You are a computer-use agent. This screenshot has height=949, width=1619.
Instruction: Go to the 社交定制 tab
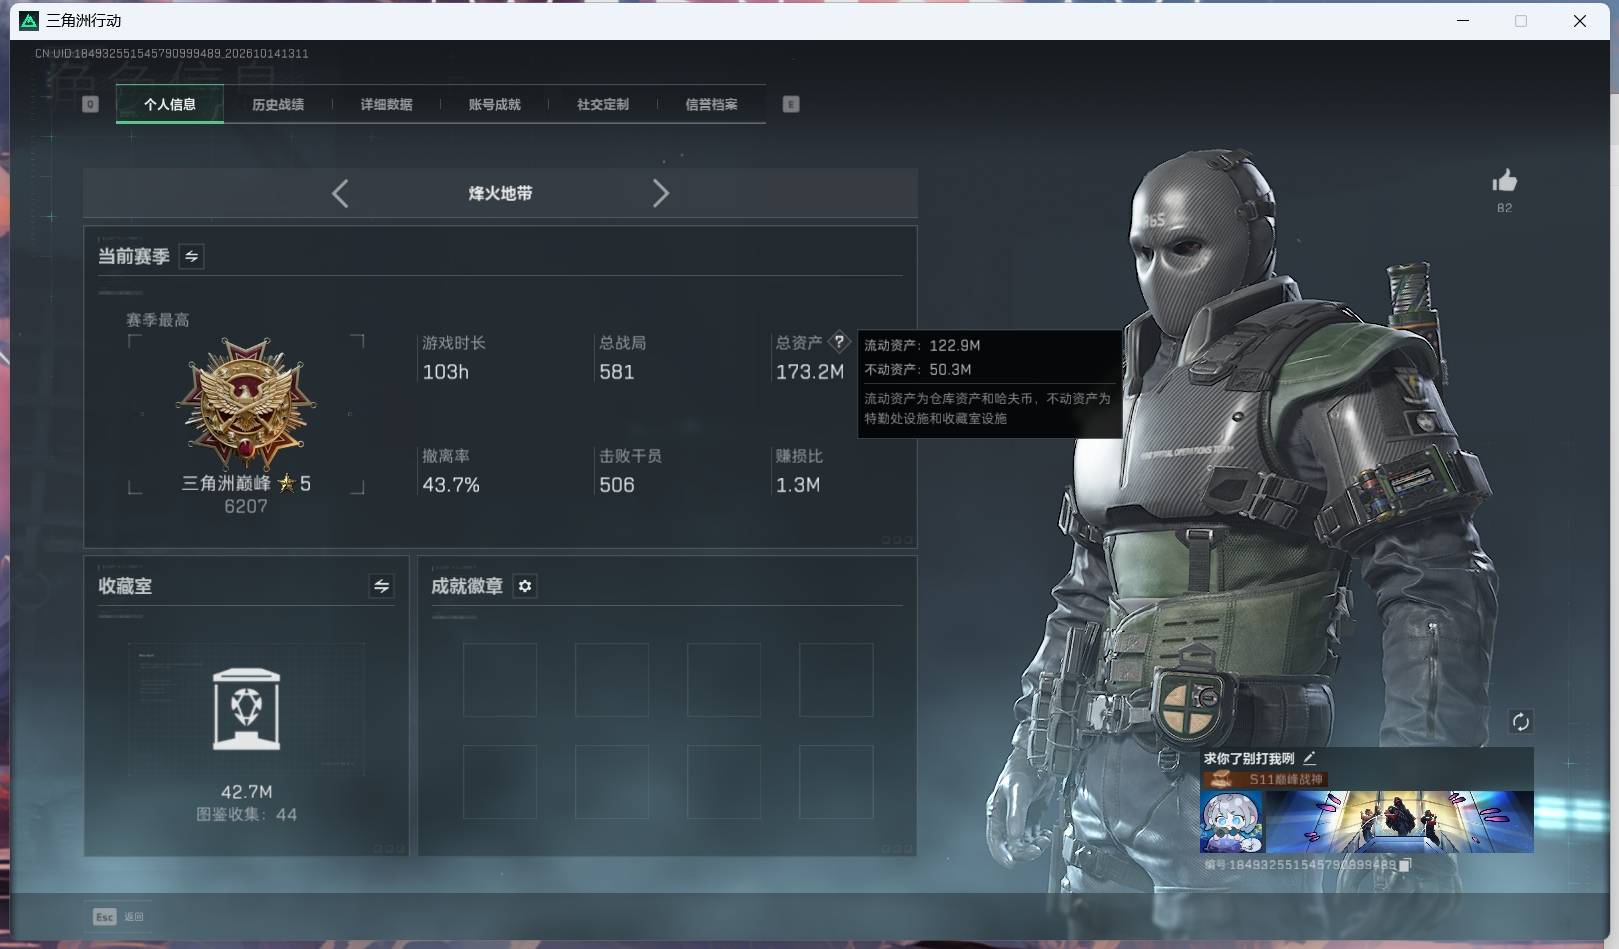[x=603, y=104]
